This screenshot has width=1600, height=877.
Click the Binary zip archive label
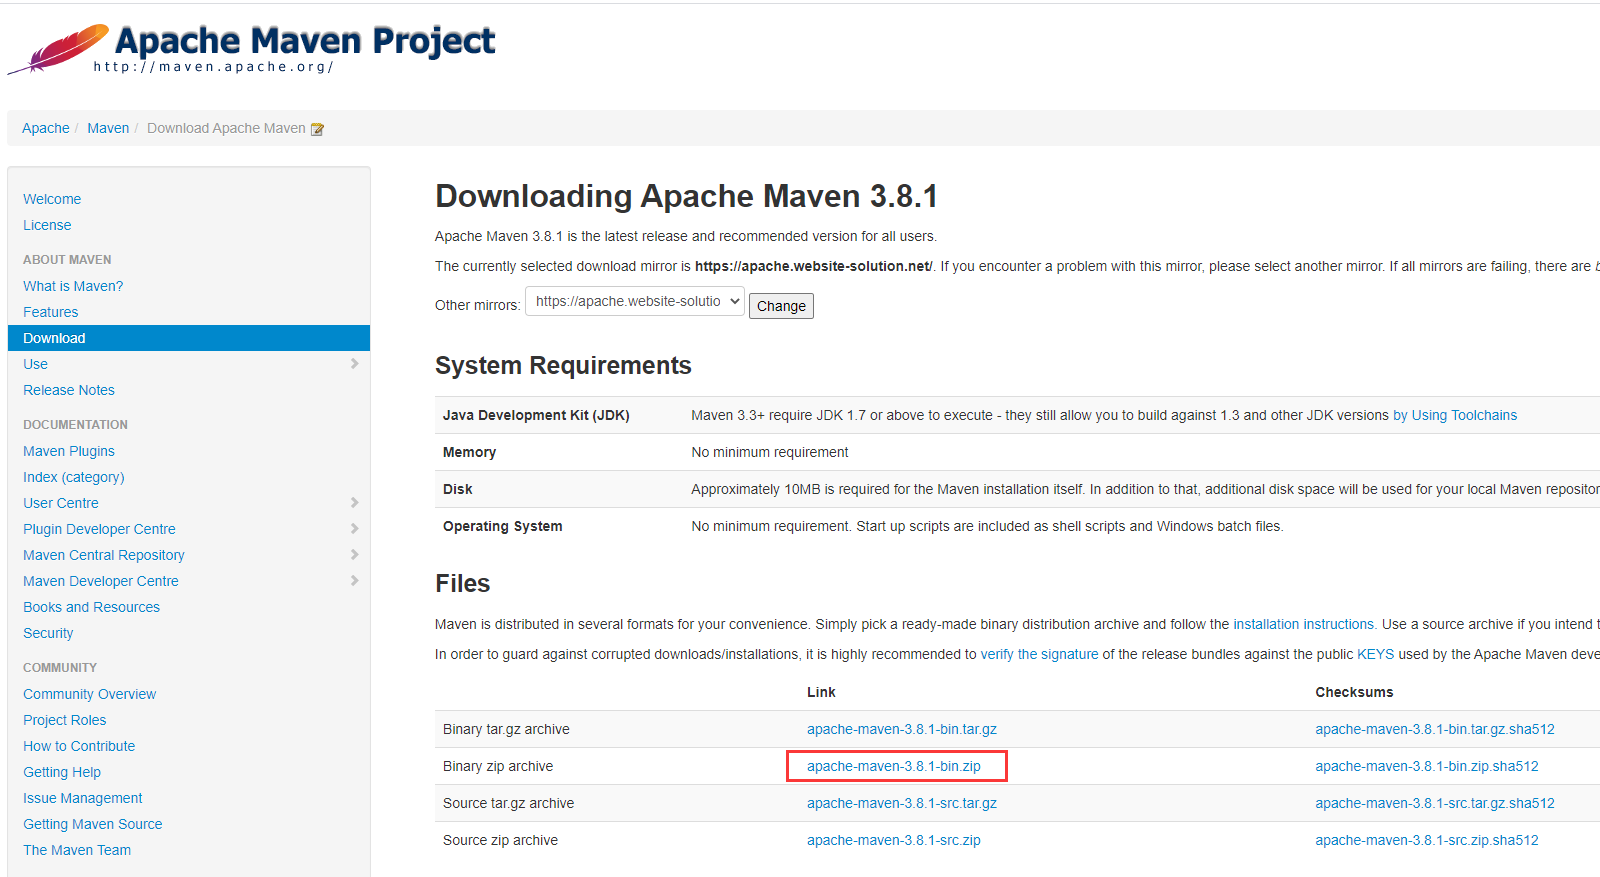click(498, 766)
